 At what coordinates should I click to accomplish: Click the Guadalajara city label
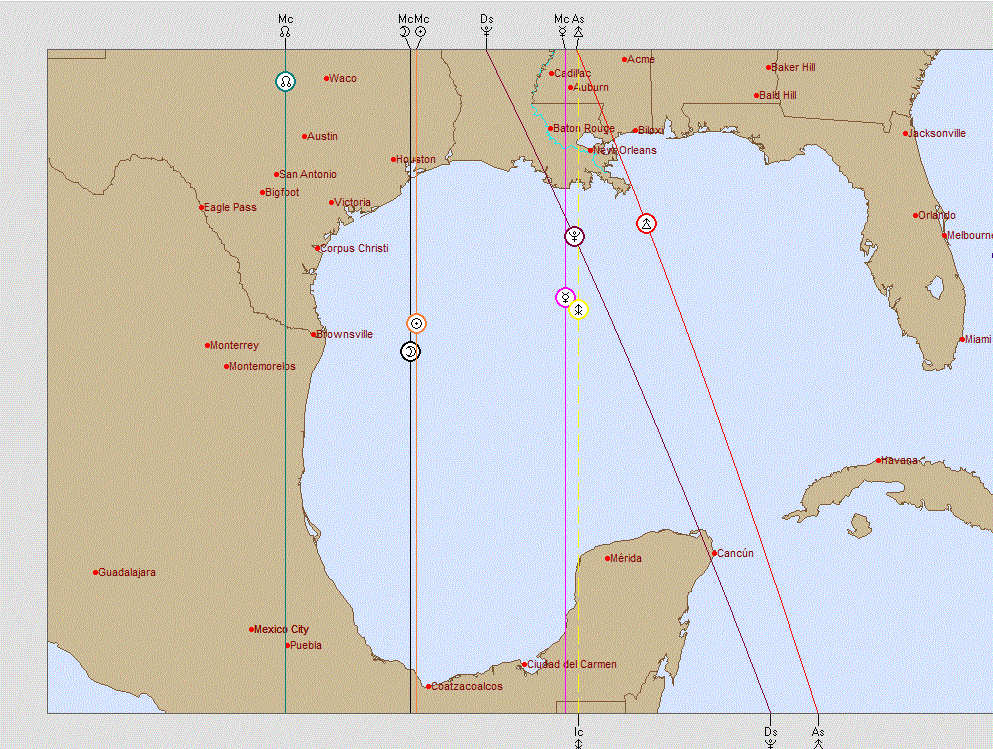pos(128,573)
